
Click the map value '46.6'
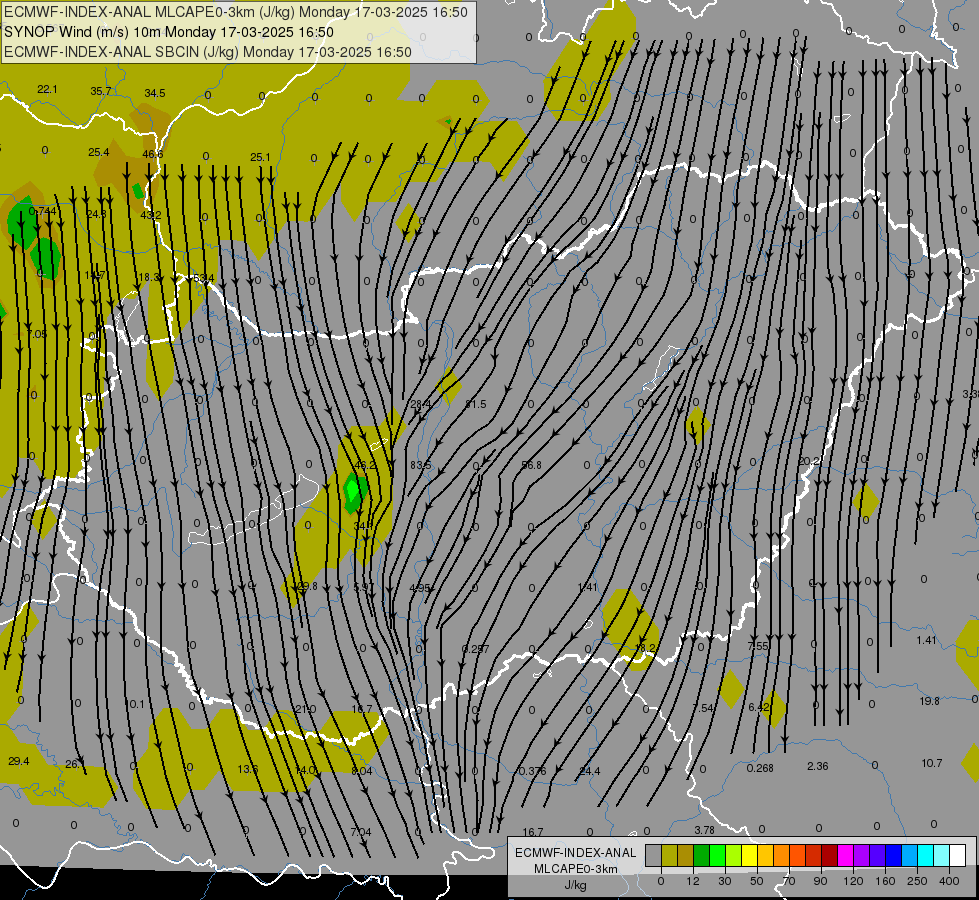(x=153, y=154)
